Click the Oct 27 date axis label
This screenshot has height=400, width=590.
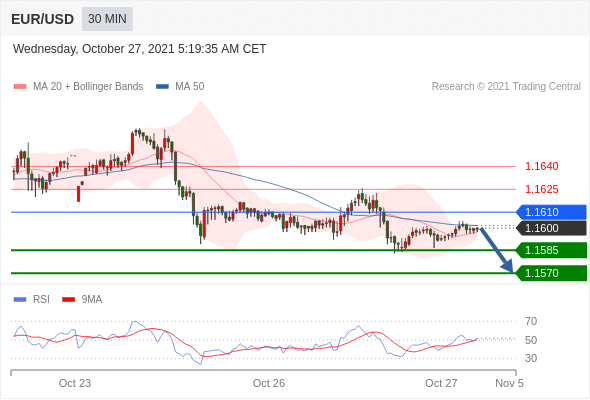pos(441,383)
